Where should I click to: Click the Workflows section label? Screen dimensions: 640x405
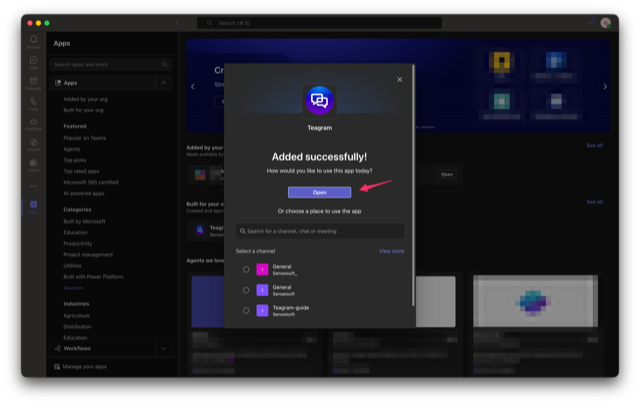[x=77, y=348]
